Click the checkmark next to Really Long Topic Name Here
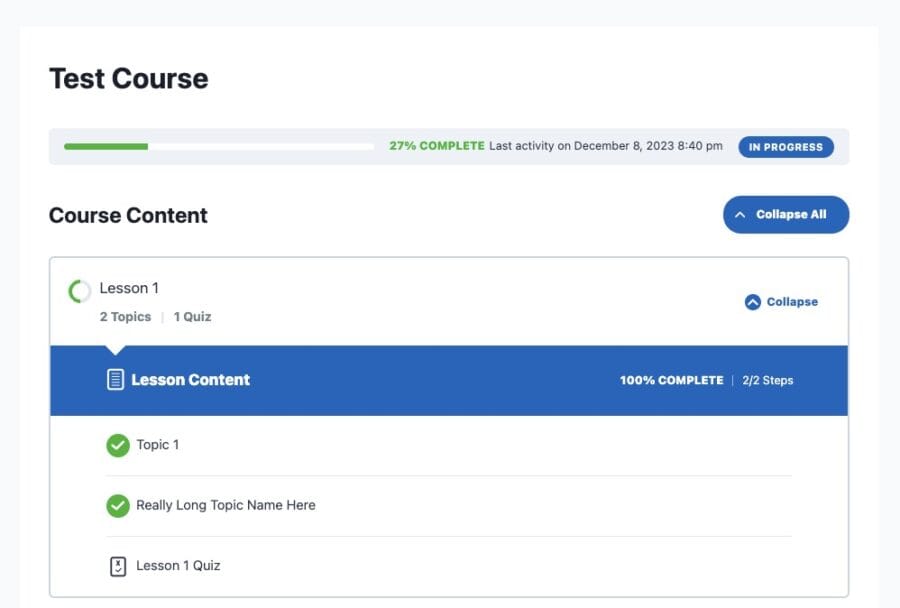 coord(117,505)
